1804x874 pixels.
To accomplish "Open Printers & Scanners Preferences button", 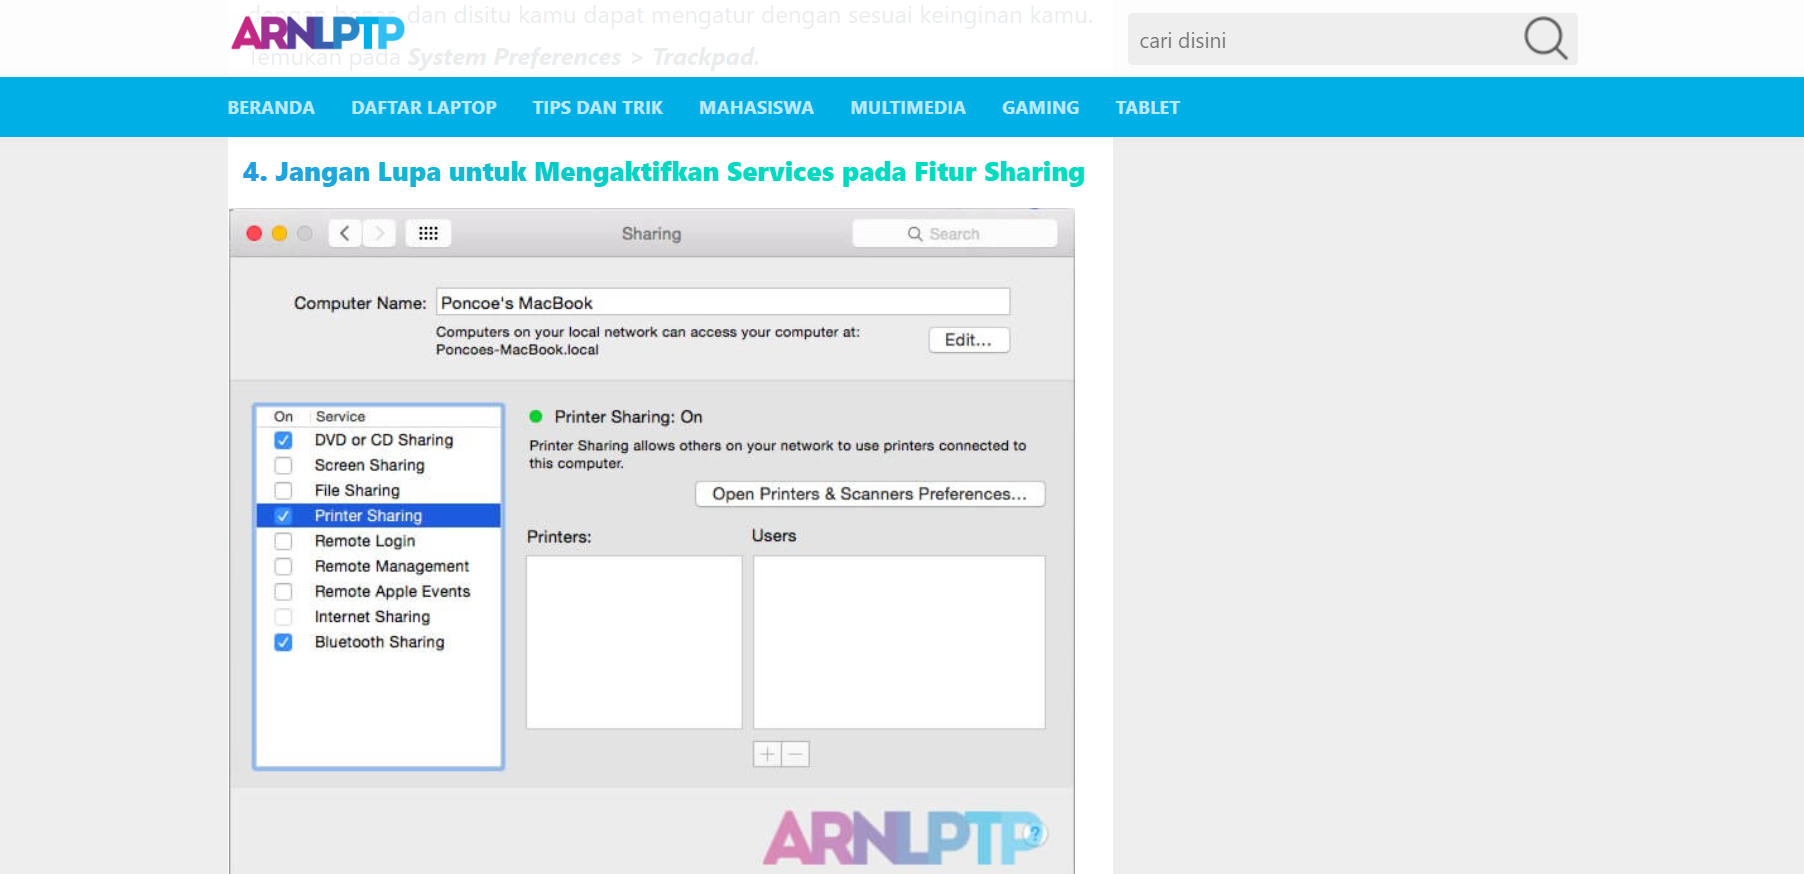I will (870, 494).
